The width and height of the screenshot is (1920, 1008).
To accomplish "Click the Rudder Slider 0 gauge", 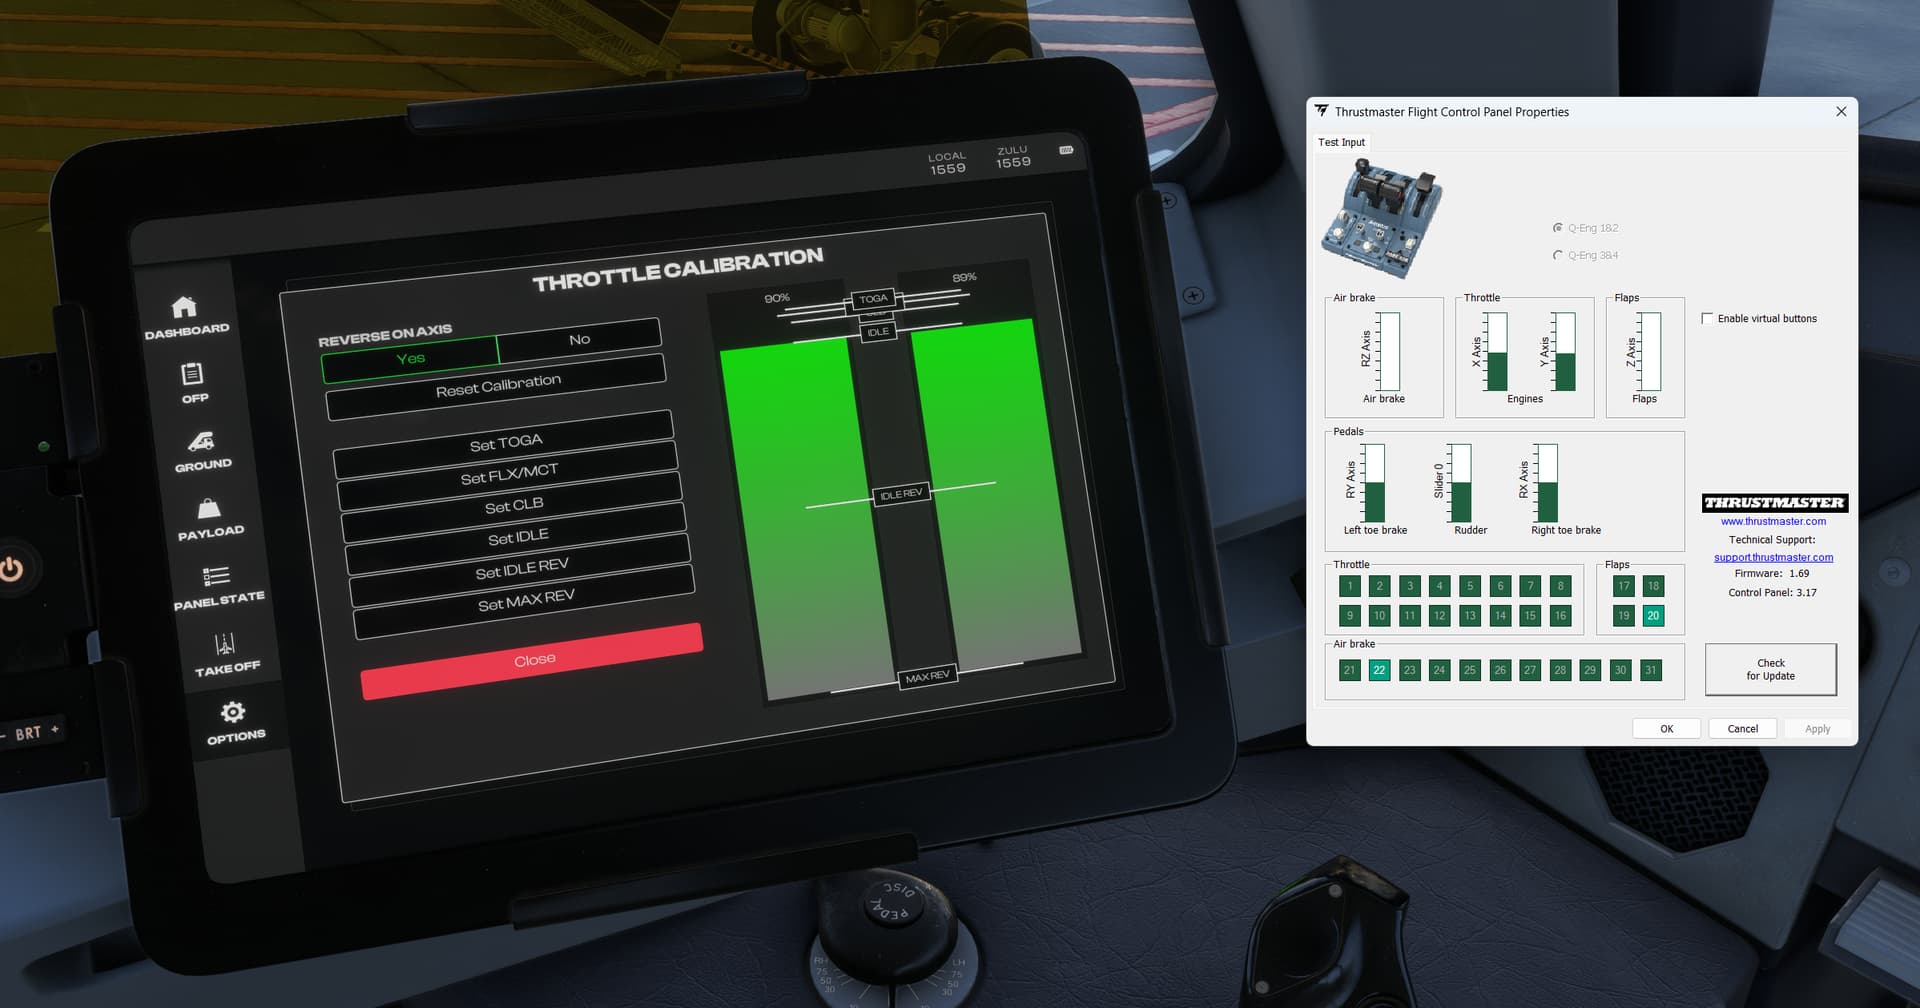I will pyautogui.click(x=1460, y=483).
